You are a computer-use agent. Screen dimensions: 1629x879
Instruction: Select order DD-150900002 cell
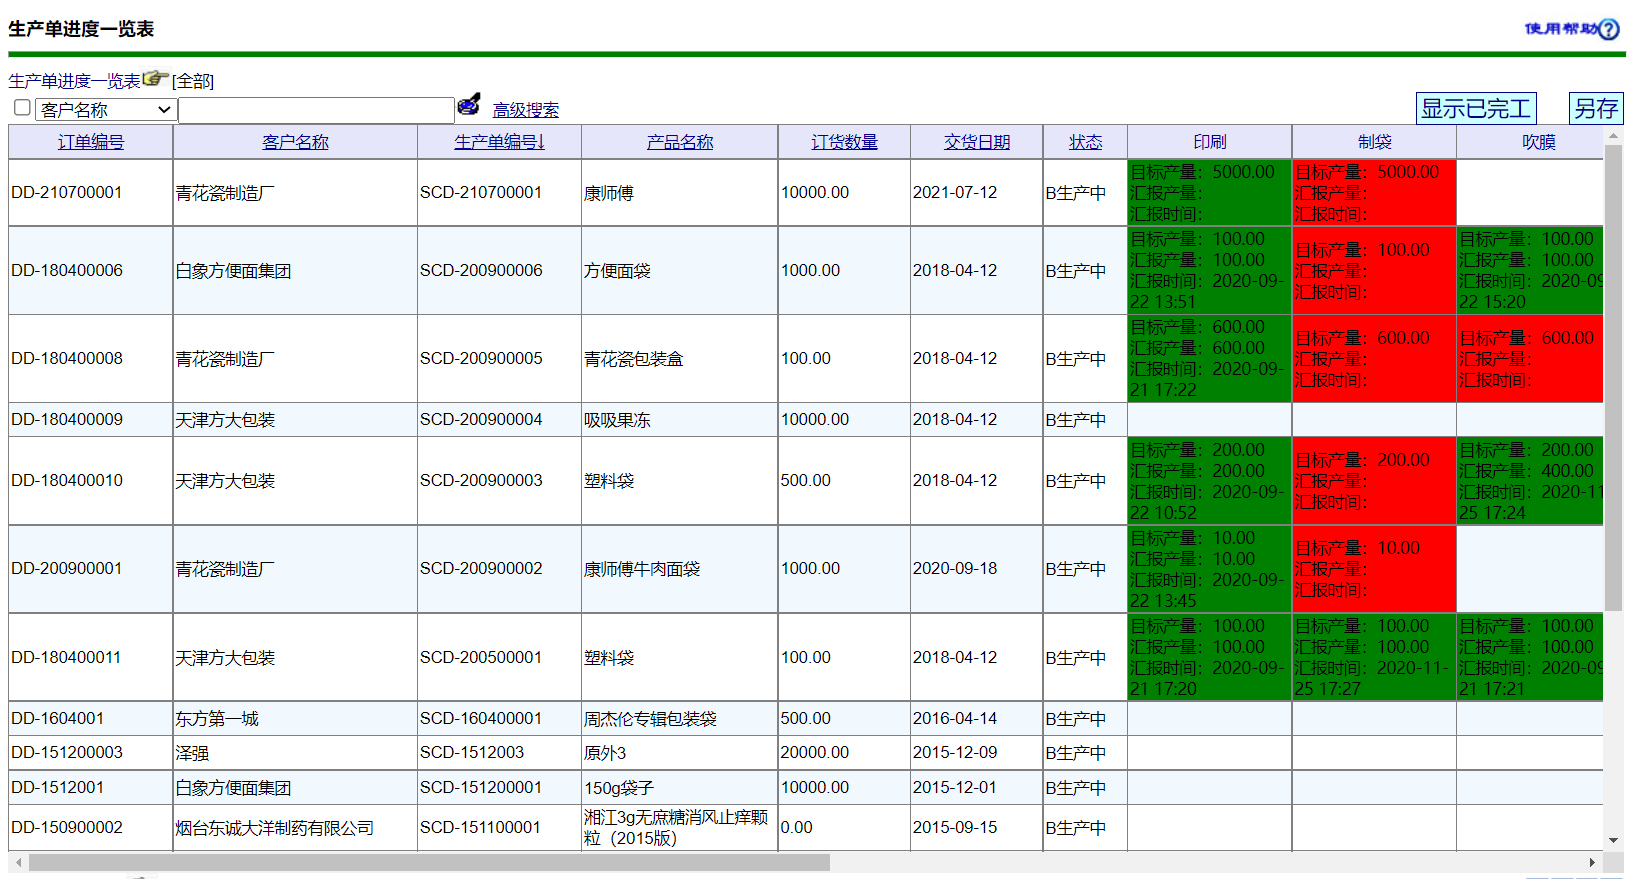tap(91, 828)
